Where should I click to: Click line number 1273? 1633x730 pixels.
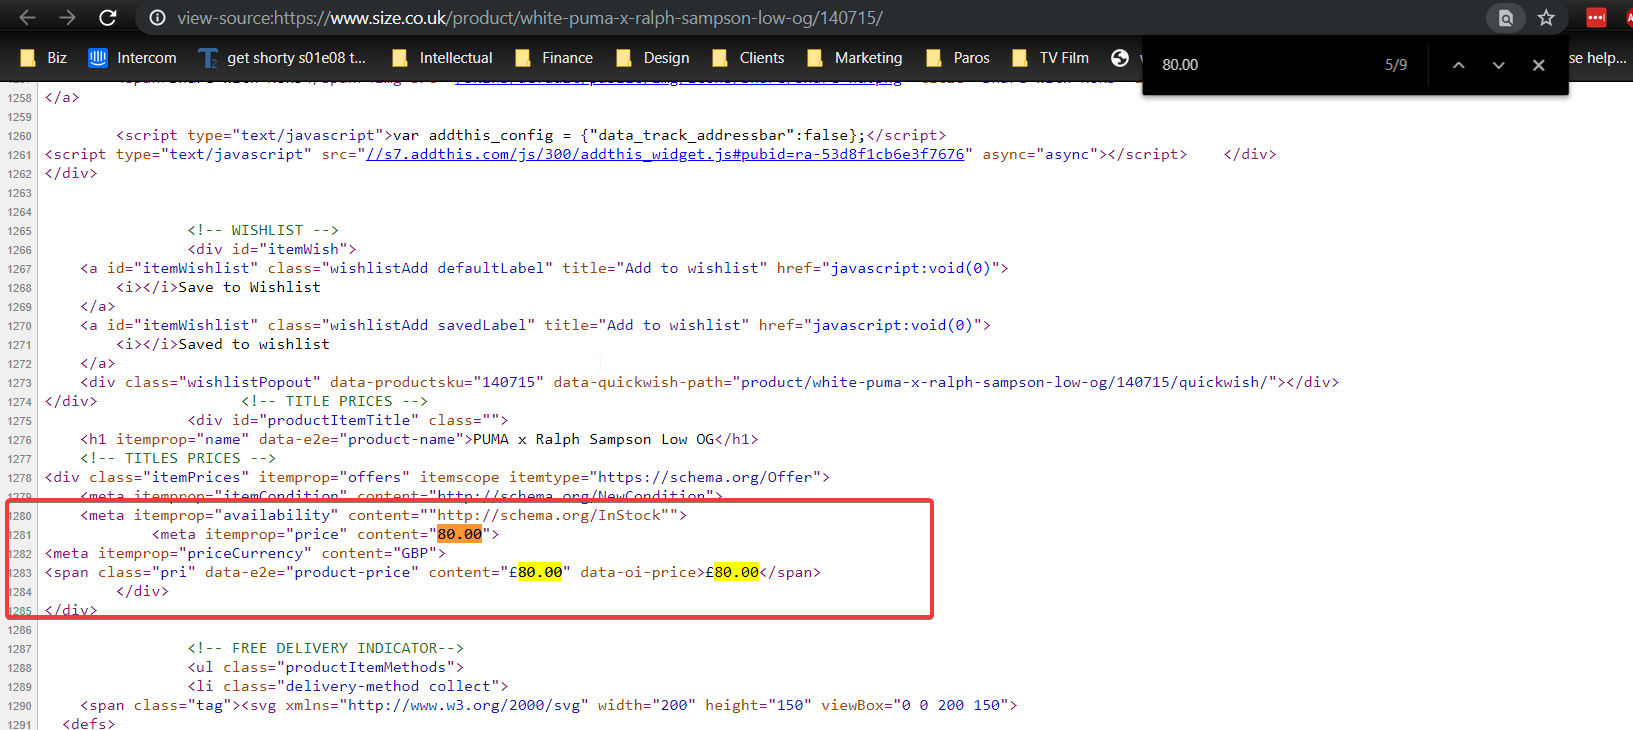click(x=19, y=383)
